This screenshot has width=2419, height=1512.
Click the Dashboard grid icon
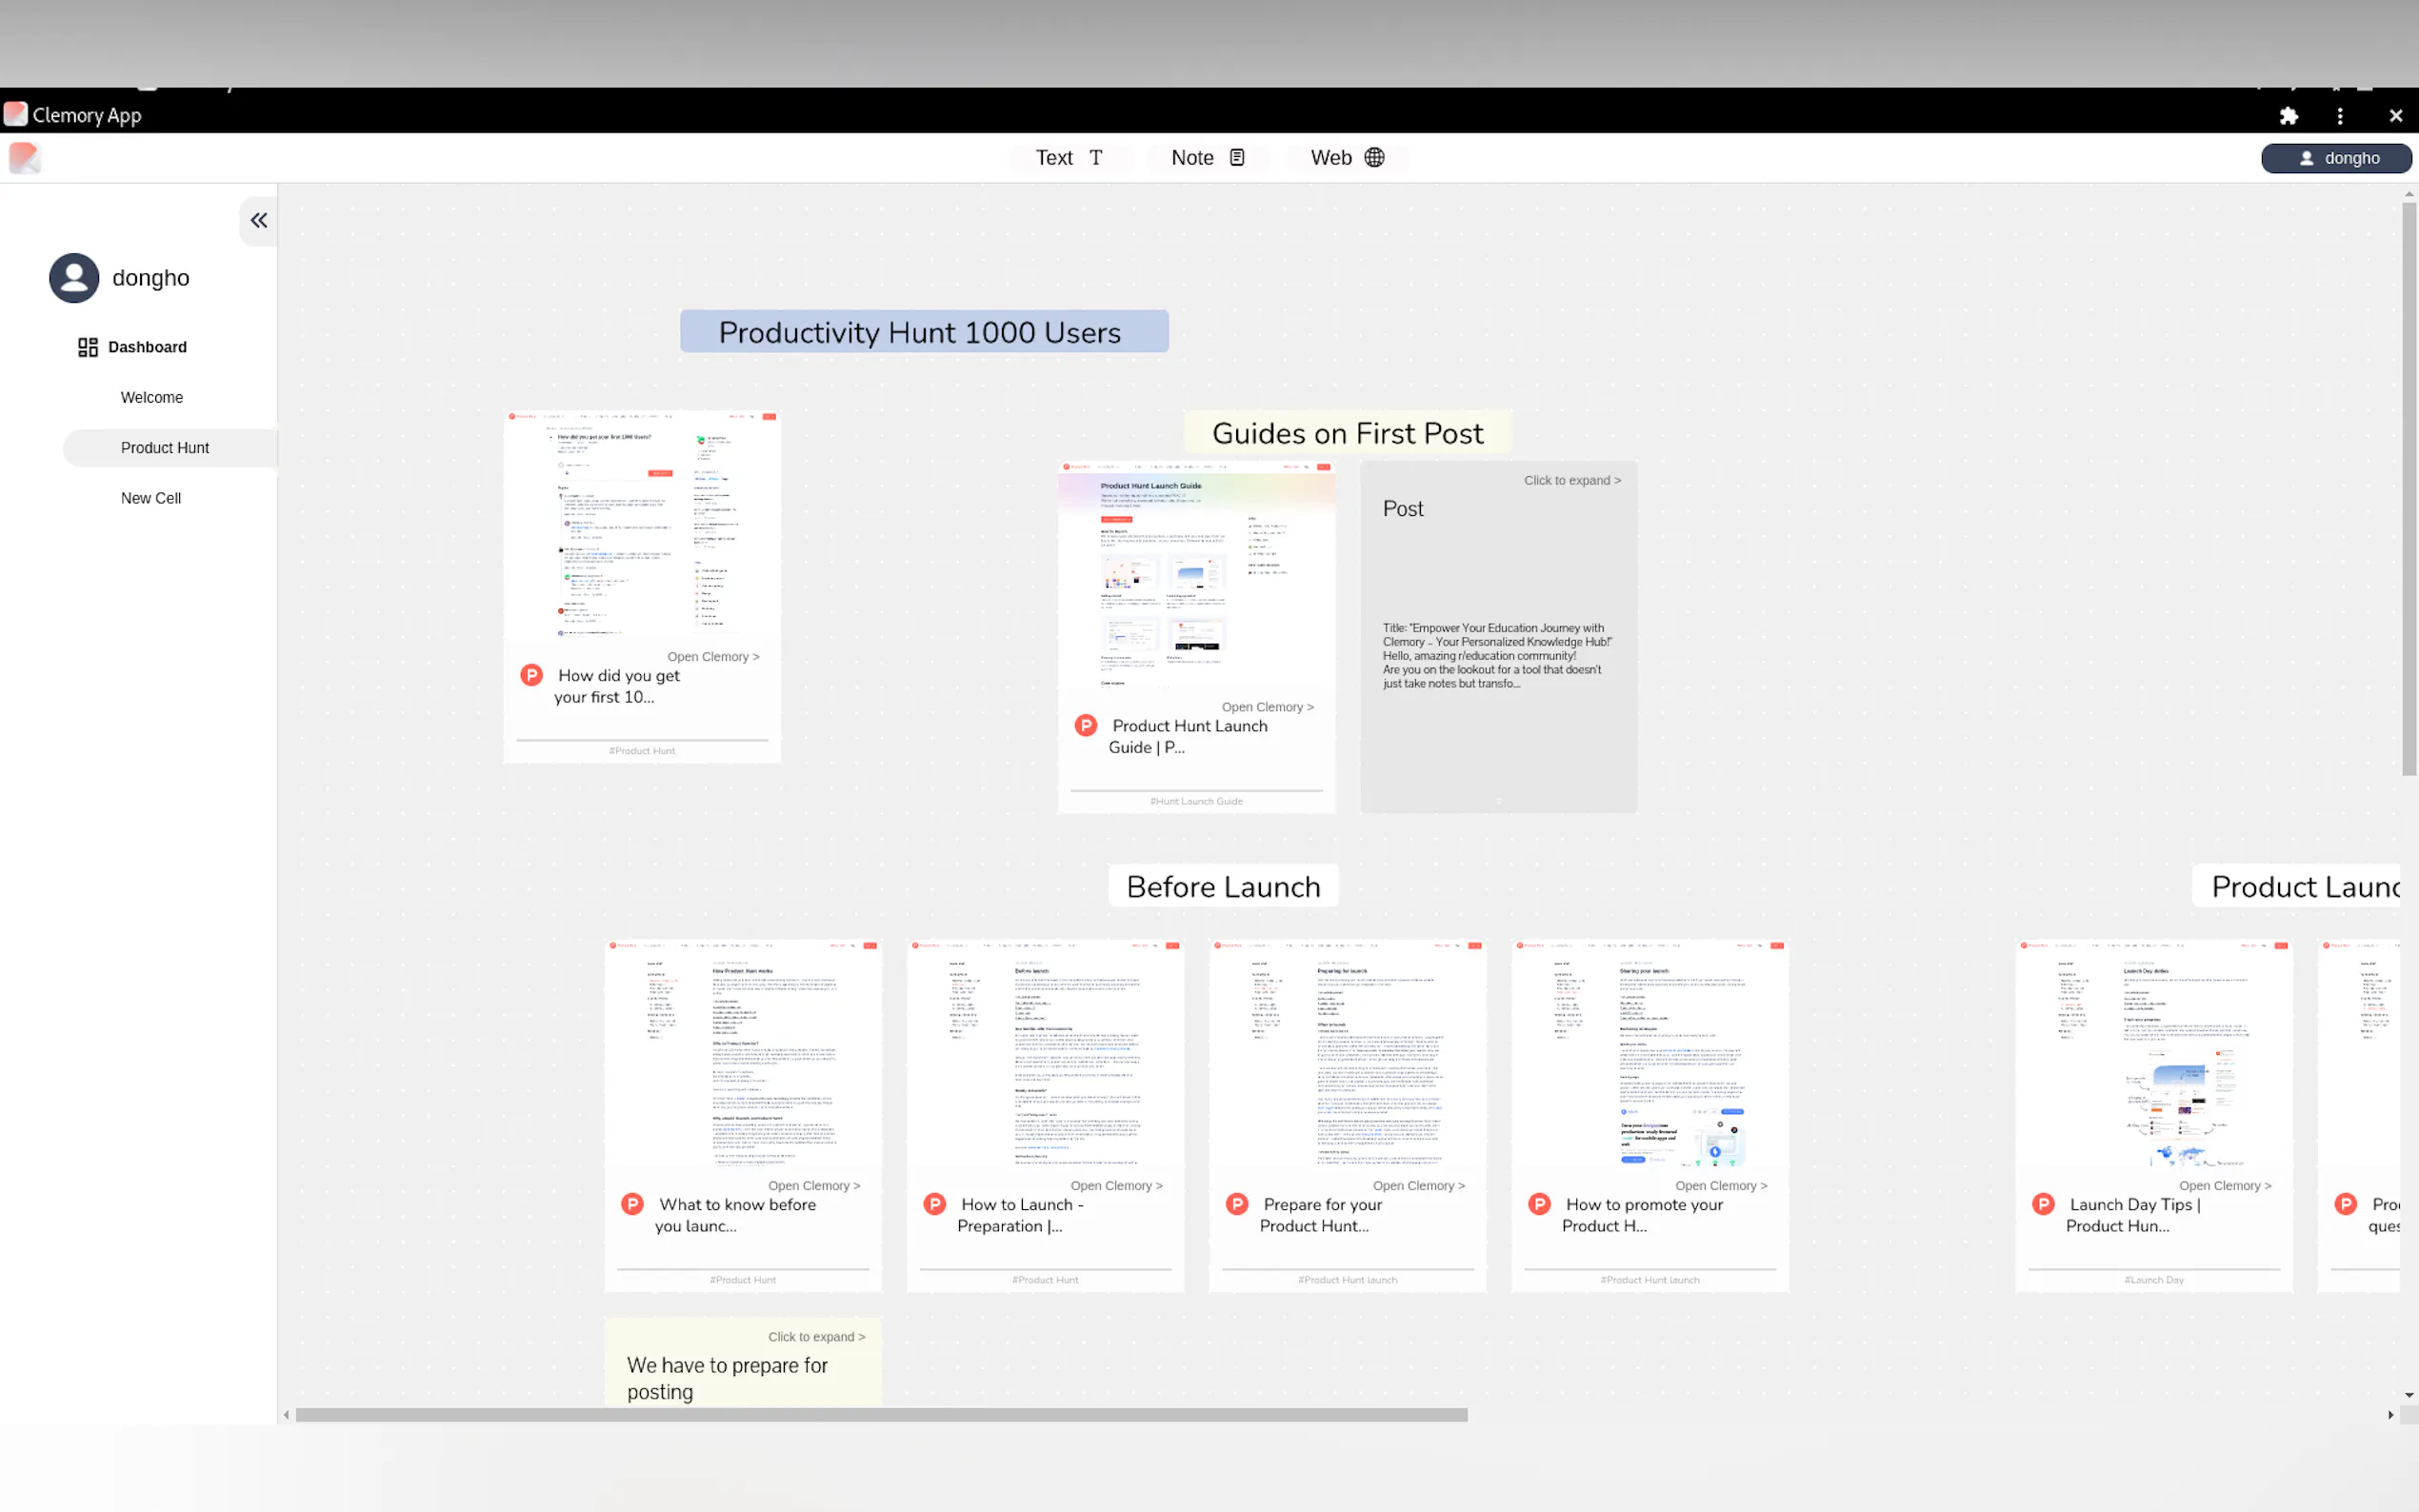[x=88, y=347]
